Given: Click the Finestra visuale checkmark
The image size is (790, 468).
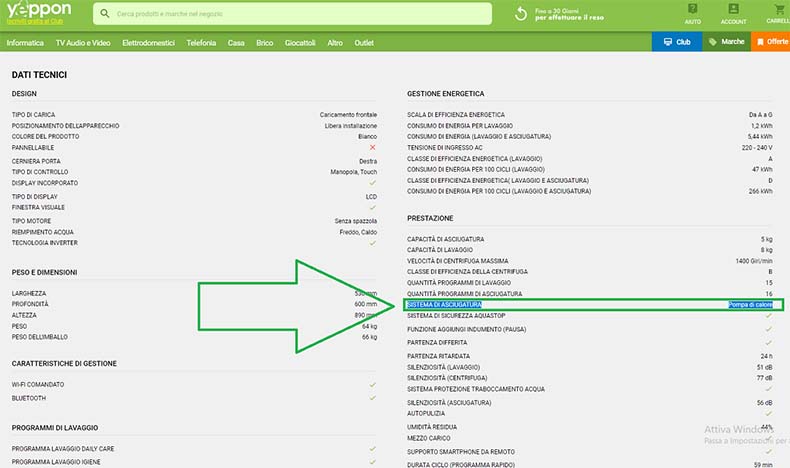Looking at the screenshot, I should [x=372, y=207].
